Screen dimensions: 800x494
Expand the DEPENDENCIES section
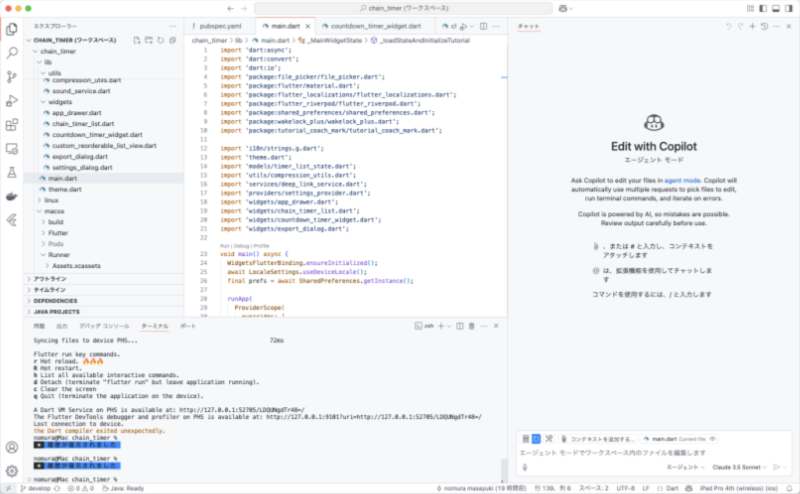tap(104, 301)
